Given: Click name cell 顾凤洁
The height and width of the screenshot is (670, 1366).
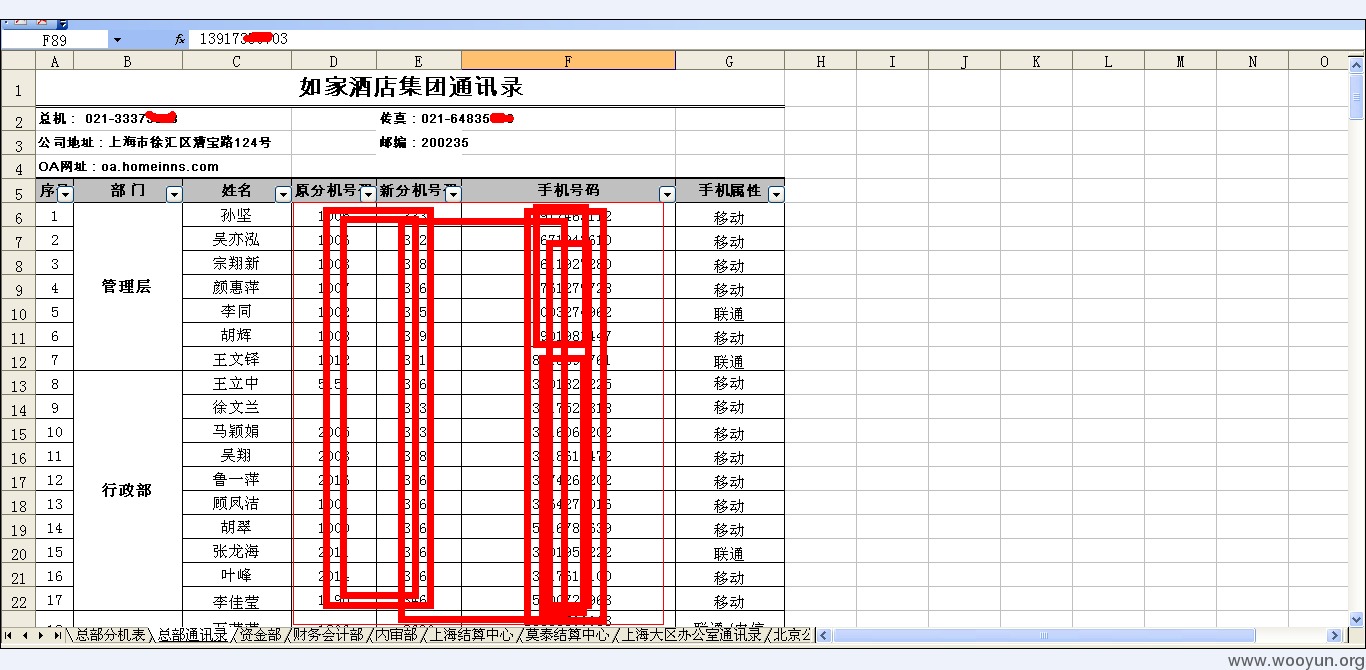Looking at the screenshot, I should click(237, 504).
